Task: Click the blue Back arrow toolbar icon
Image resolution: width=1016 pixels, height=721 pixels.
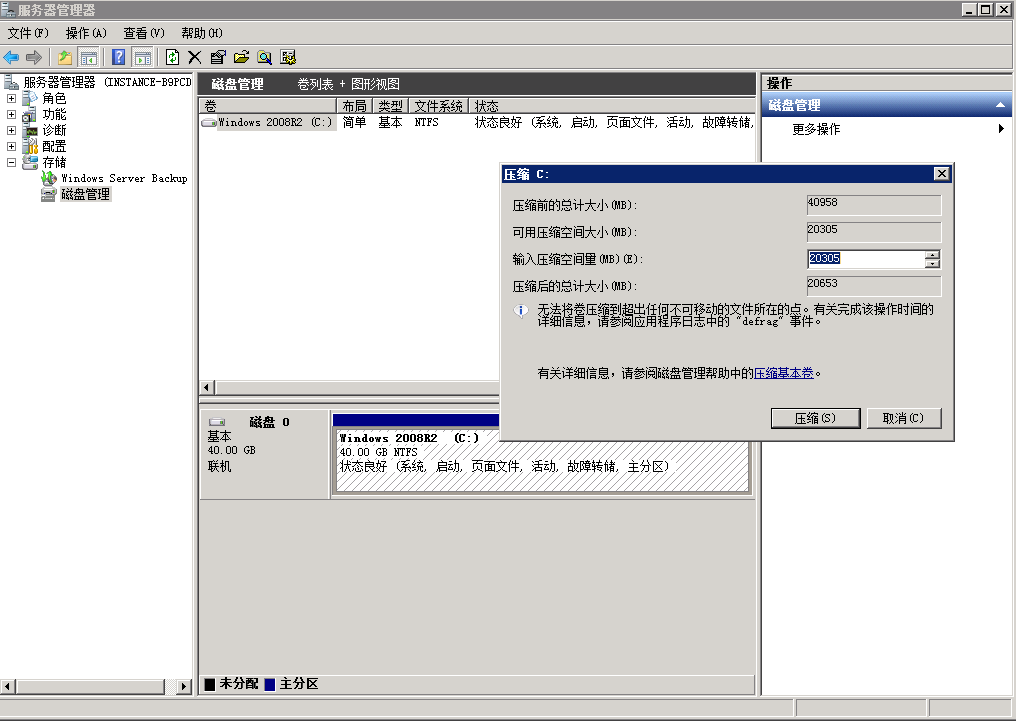Action: pyautogui.click(x=11, y=58)
